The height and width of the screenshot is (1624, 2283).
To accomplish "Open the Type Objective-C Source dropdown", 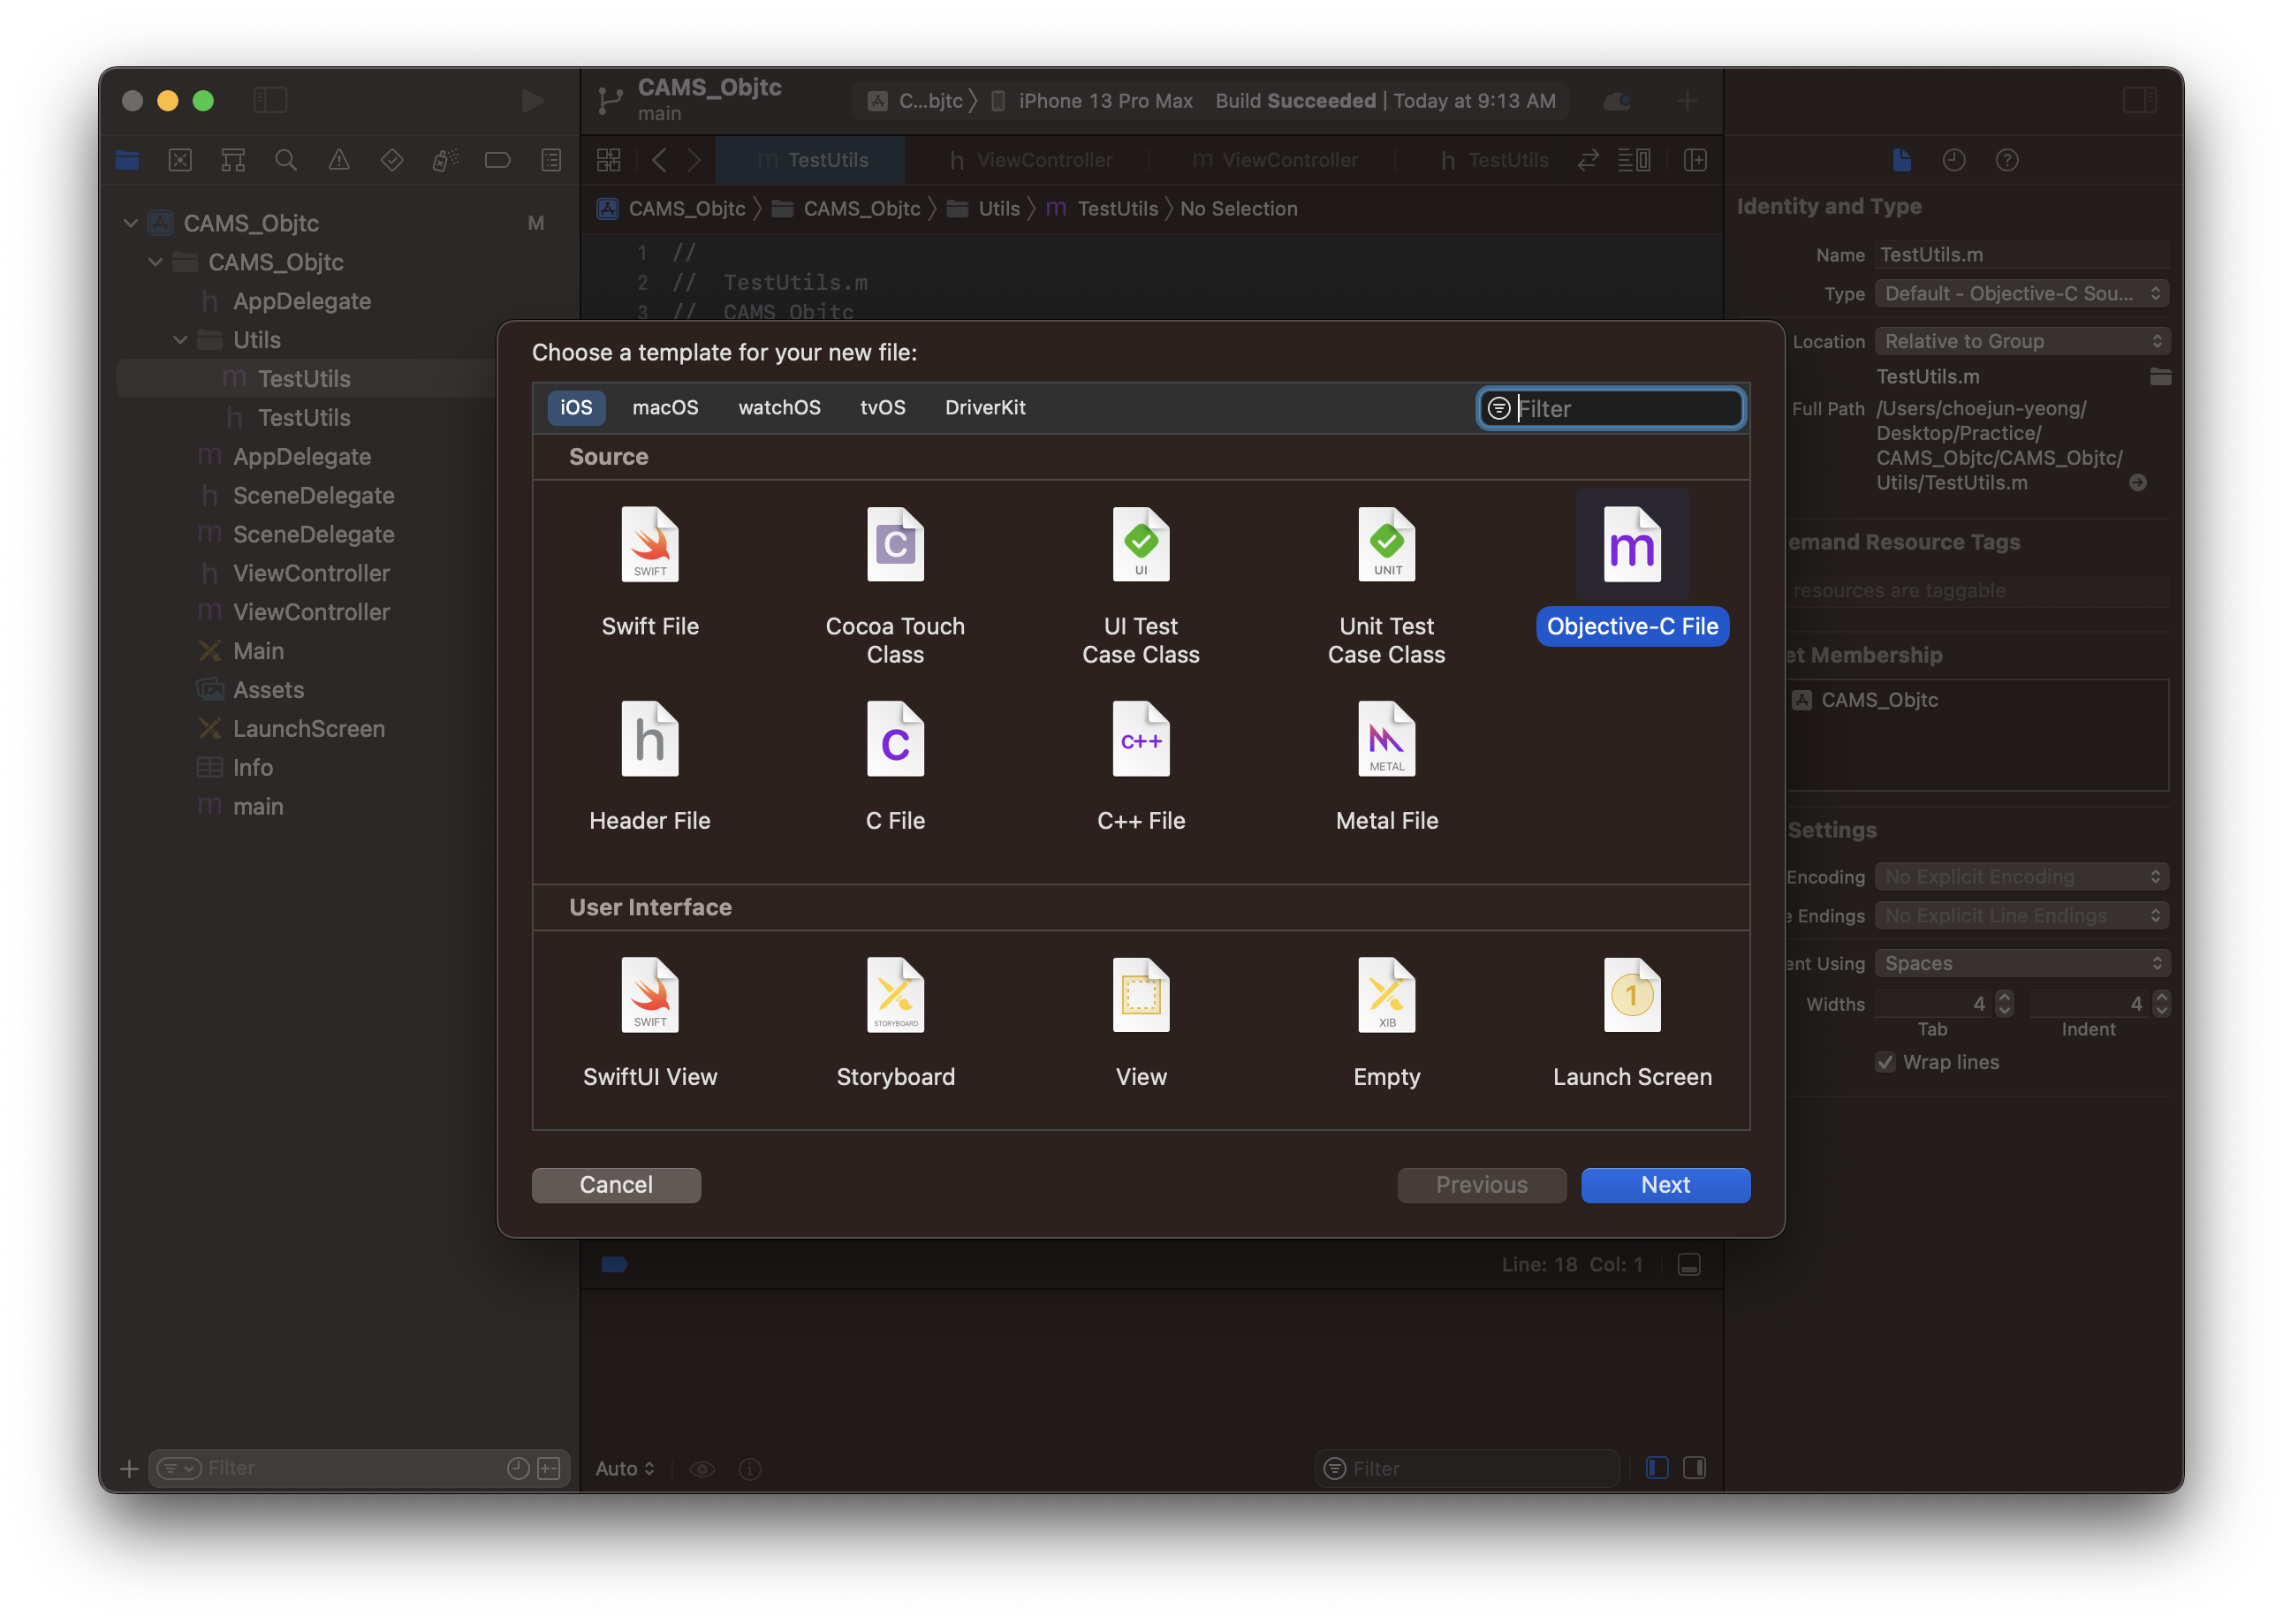I will point(2021,294).
